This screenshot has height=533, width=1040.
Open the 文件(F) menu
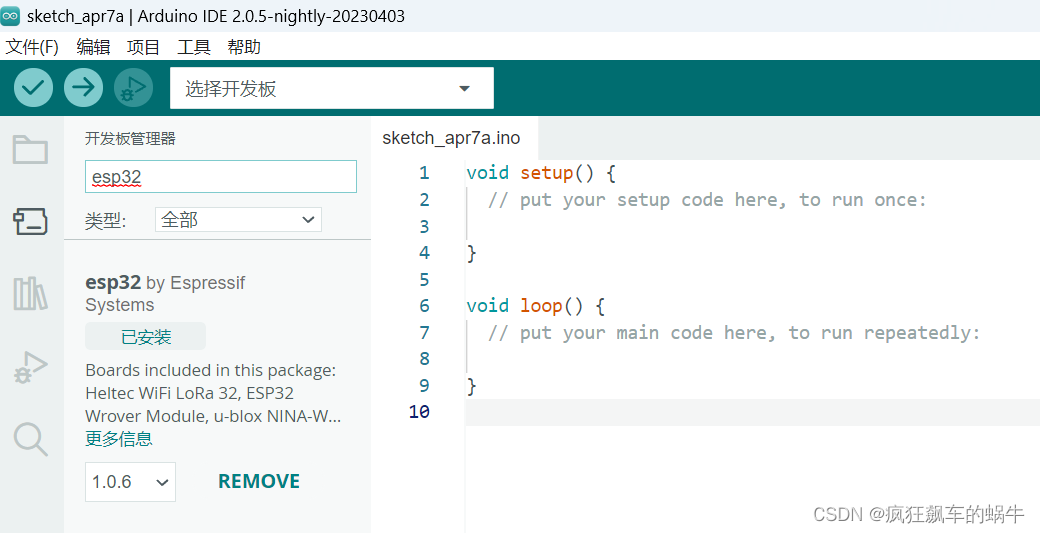32,47
